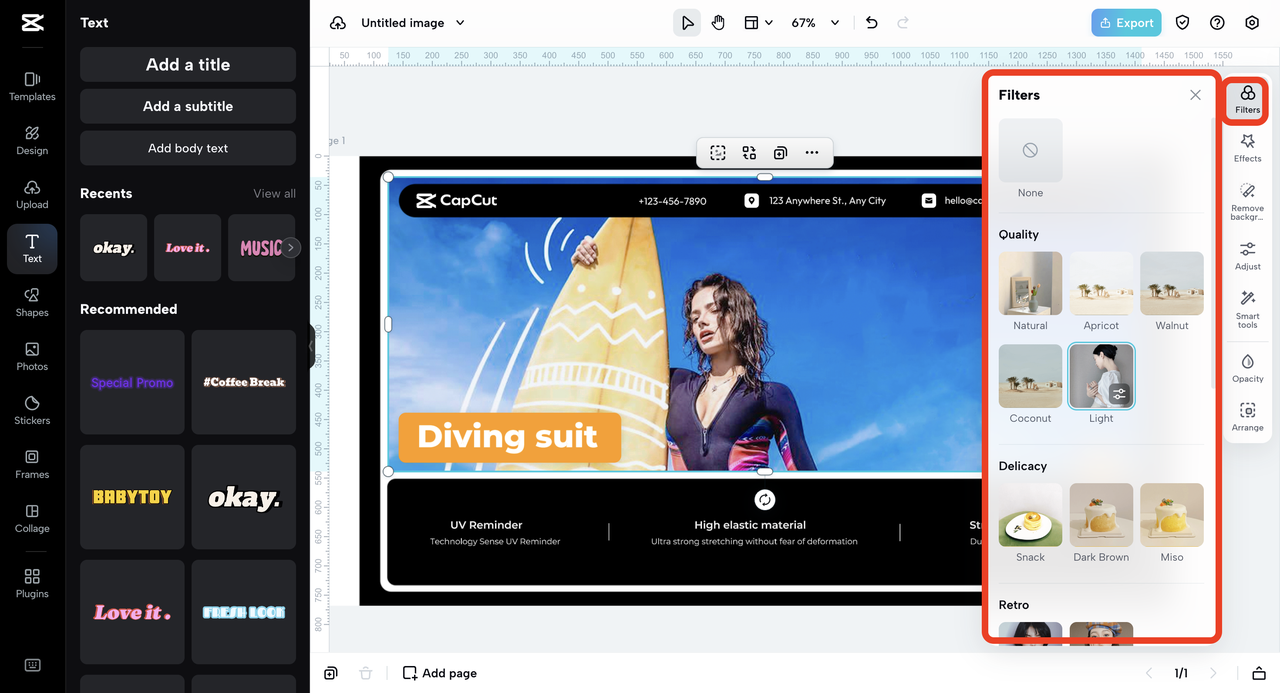Select the BABYTOY text style
This screenshot has height=693, width=1280.
pos(132,497)
